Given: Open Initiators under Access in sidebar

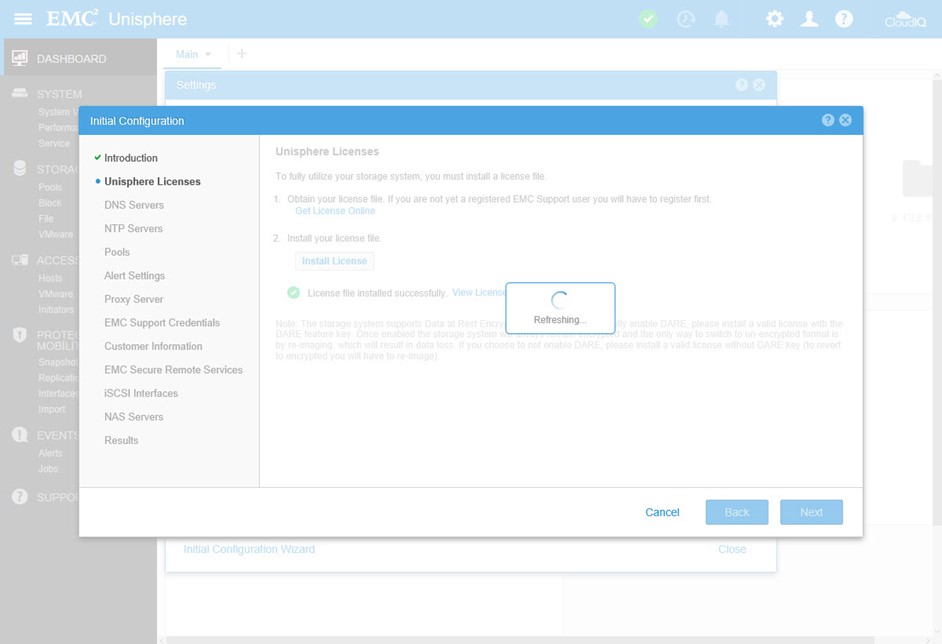Looking at the screenshot, I should pos(56,309).
